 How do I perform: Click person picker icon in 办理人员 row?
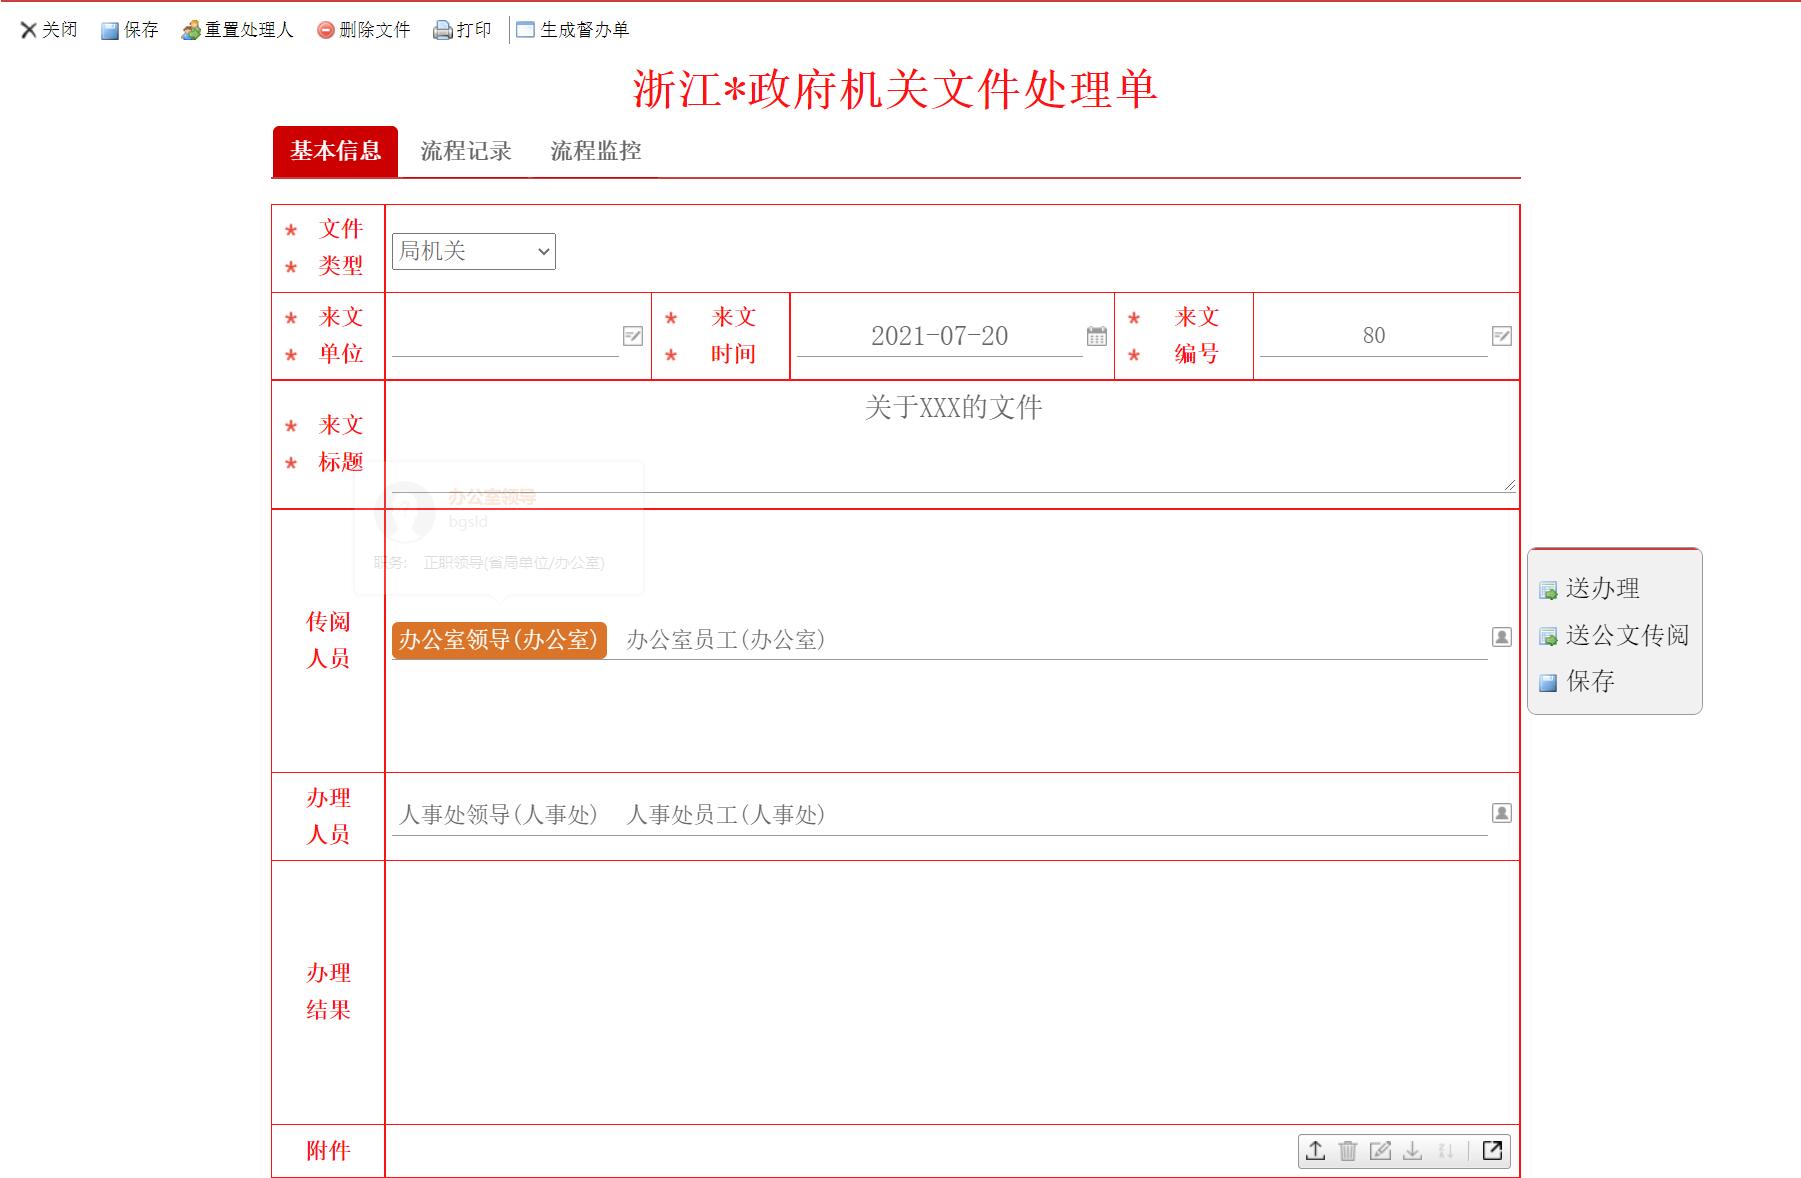pyautogui.click(x=1501, y=813)
